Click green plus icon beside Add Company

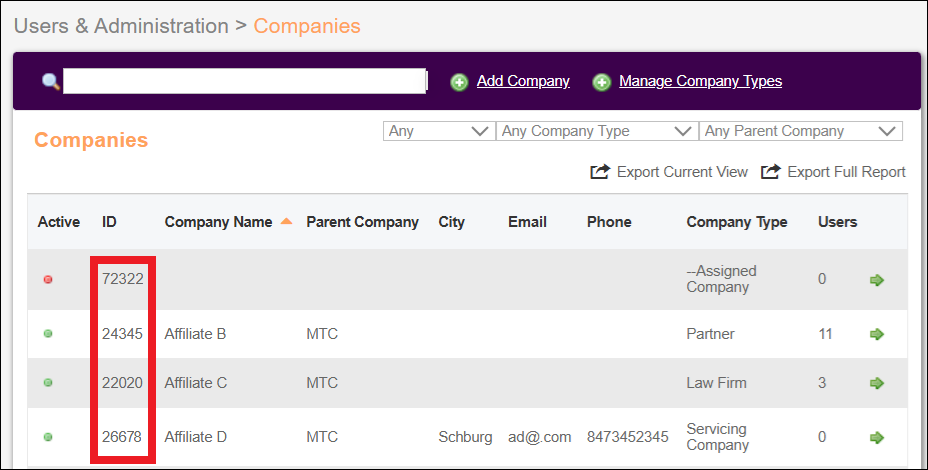(459, 82)
